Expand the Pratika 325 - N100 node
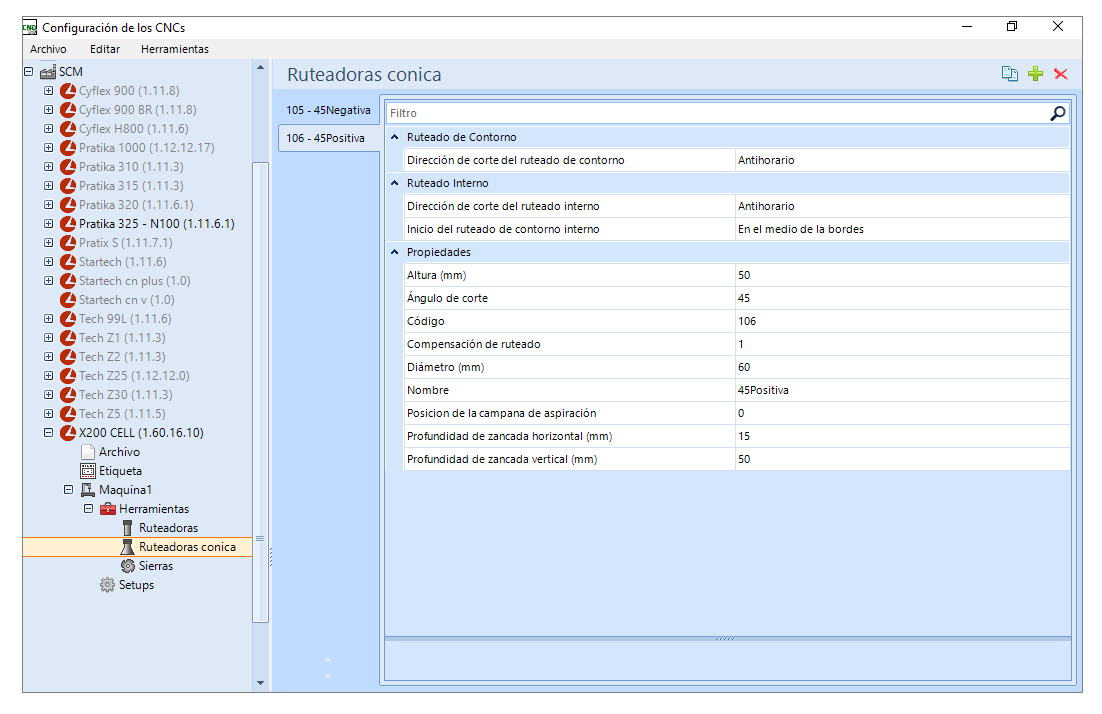This screenshot has width=1102, height=714. [x=48, y=223]
